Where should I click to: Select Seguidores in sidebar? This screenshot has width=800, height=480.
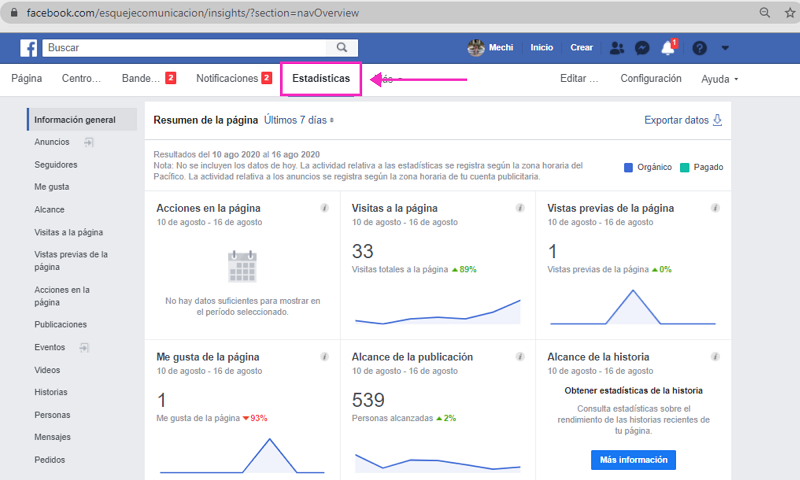[56, 165]
